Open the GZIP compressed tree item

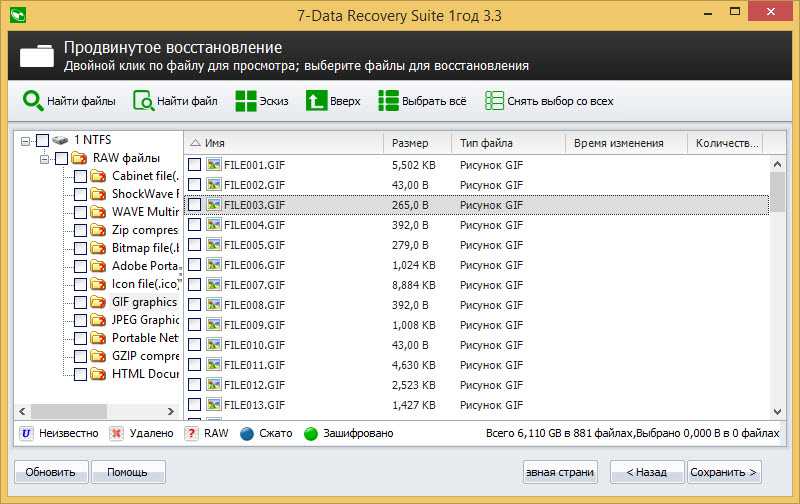pos(145,356)
